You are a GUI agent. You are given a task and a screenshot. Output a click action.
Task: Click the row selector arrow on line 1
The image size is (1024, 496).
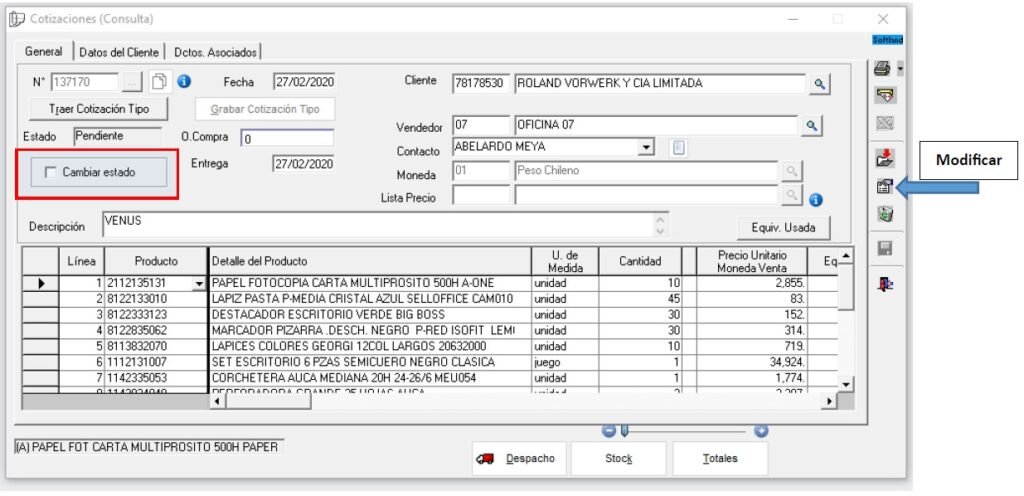(40, 283)
